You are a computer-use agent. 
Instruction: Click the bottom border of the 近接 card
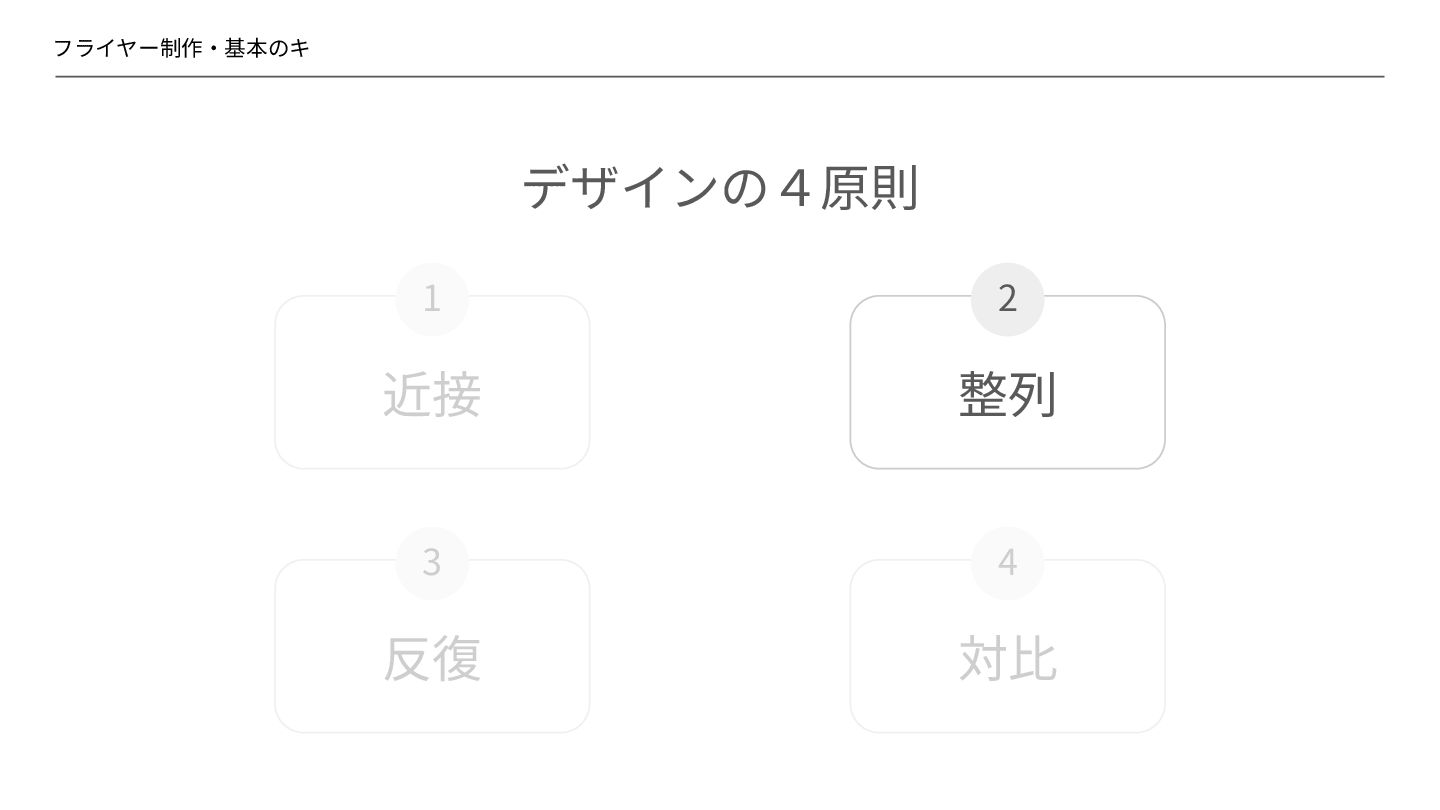(x=432, y=468)
